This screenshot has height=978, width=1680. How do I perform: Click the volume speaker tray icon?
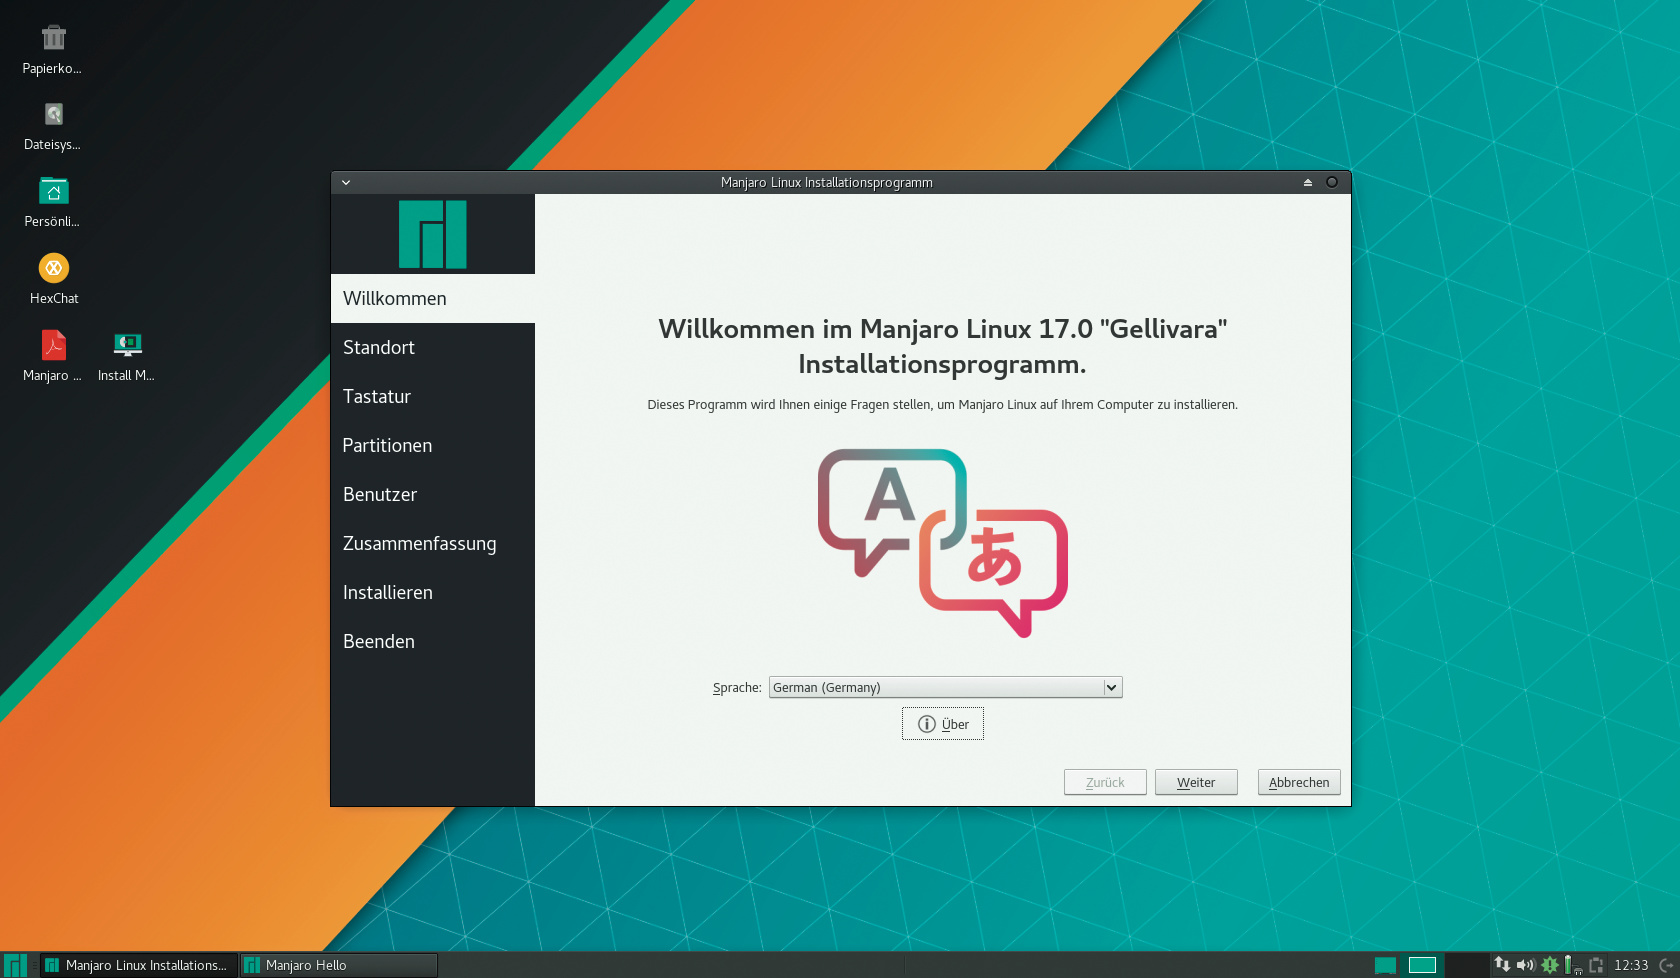click(1525, 965)
